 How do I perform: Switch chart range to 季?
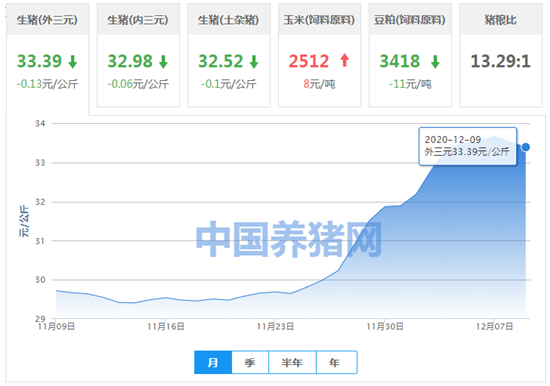pos(250,362)
